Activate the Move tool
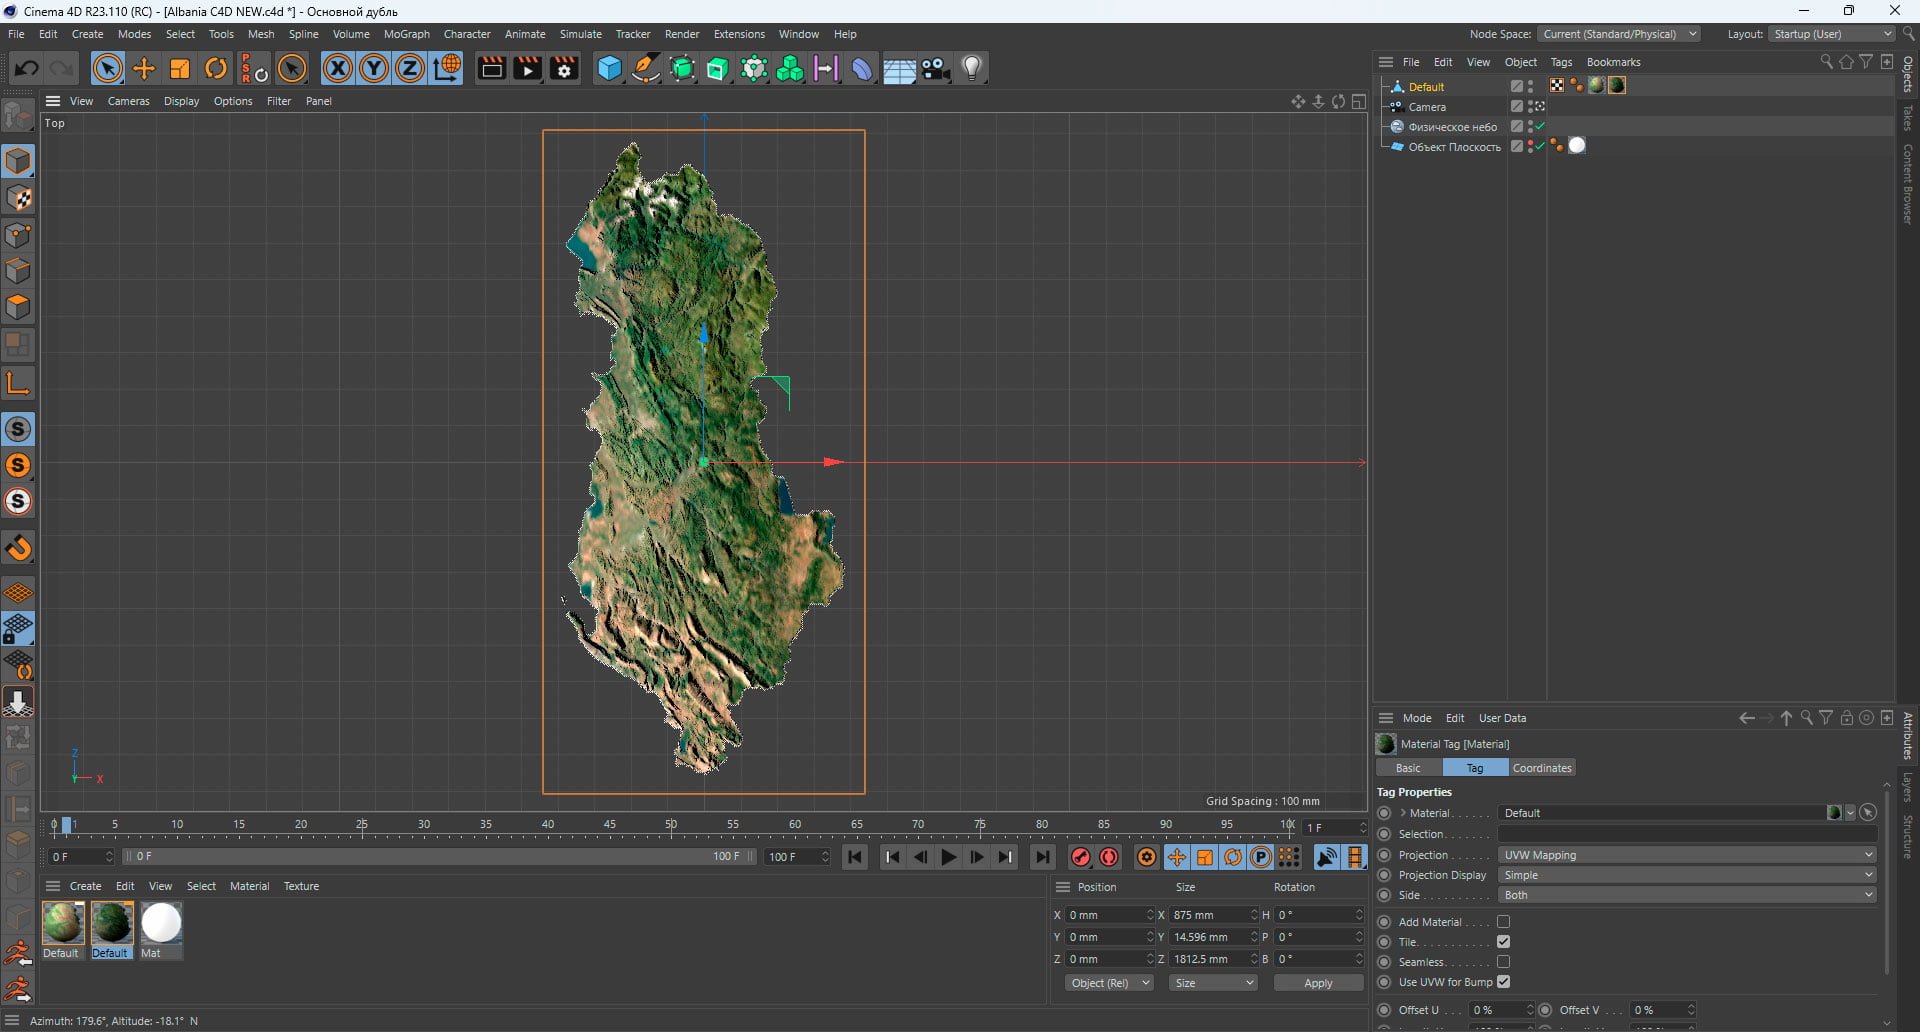This screenshot has width=1920, height=1032. [x=144, y=68]
